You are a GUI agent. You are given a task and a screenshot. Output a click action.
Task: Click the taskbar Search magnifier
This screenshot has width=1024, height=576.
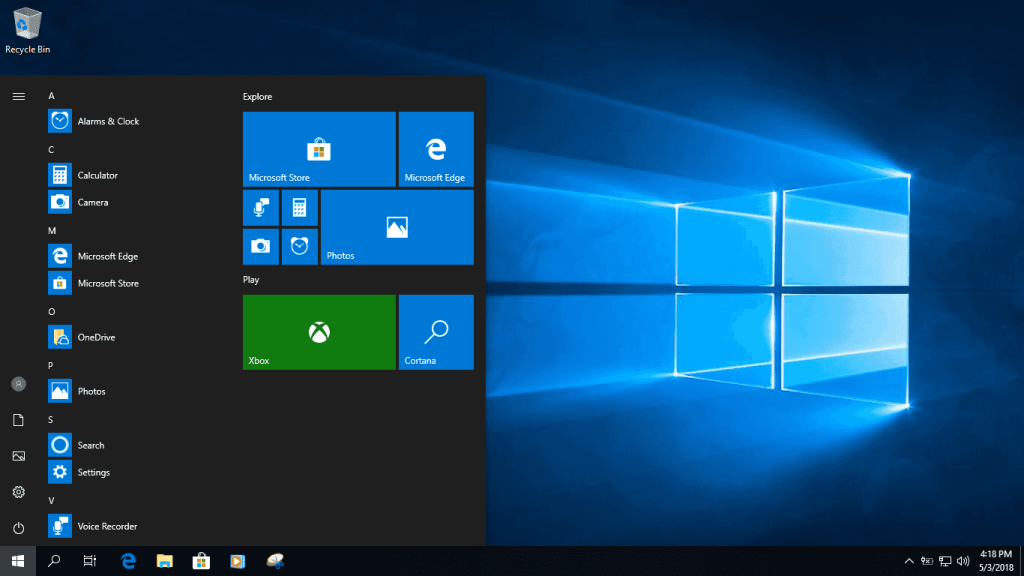54,561
